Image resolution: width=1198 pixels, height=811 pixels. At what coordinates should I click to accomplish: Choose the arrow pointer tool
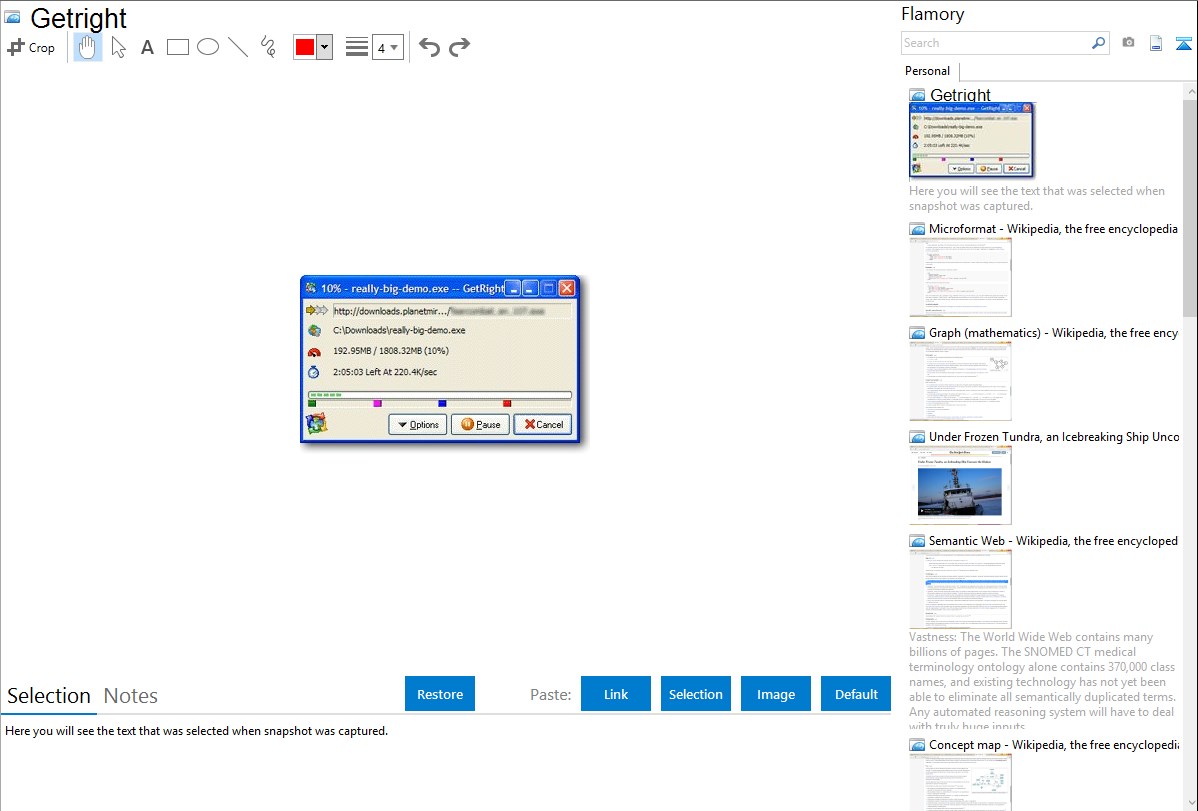click(x=118, y=47)
